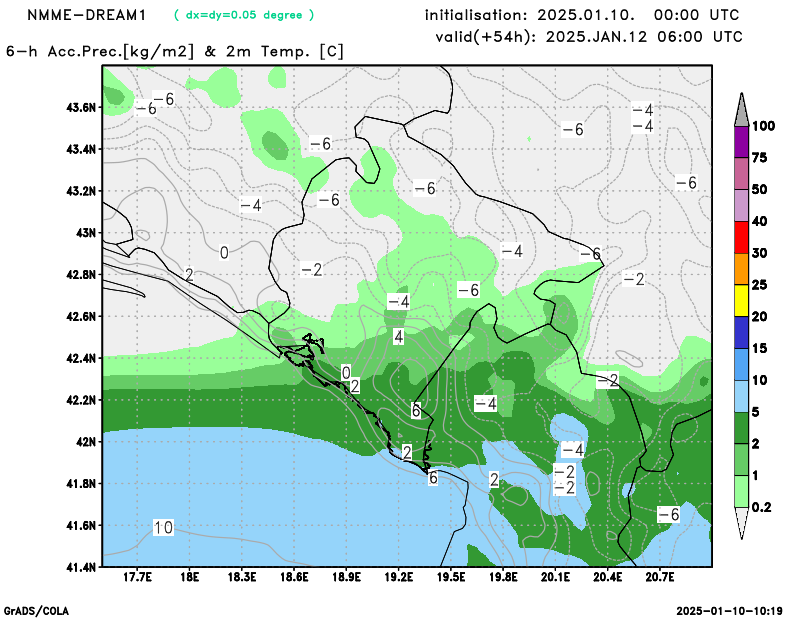
Task: Click the 20 value on the legend
Action: (760, 317)
